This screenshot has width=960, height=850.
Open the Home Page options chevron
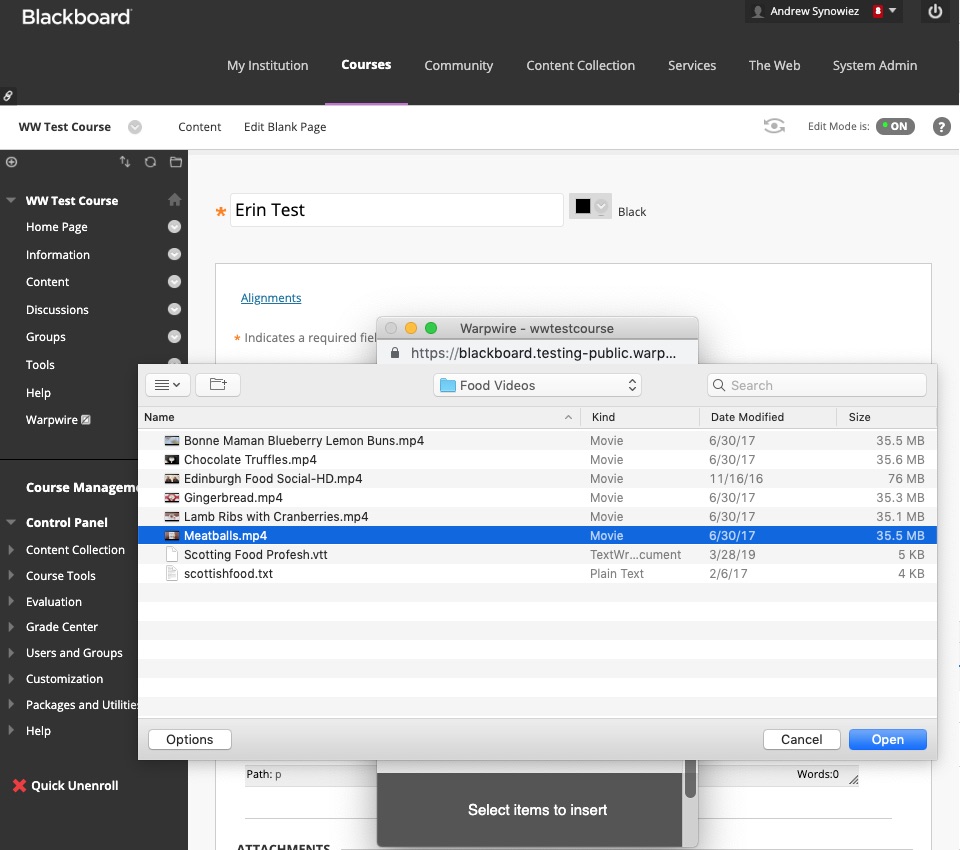[174, 227]
